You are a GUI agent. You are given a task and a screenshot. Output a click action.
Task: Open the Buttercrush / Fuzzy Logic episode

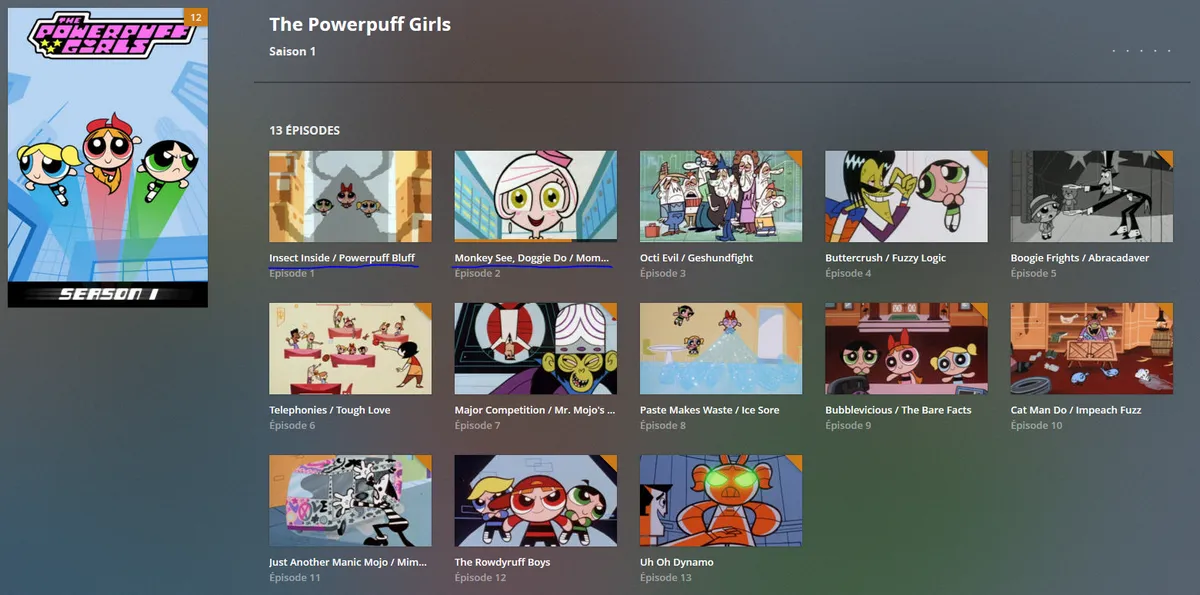click(905, 195)
